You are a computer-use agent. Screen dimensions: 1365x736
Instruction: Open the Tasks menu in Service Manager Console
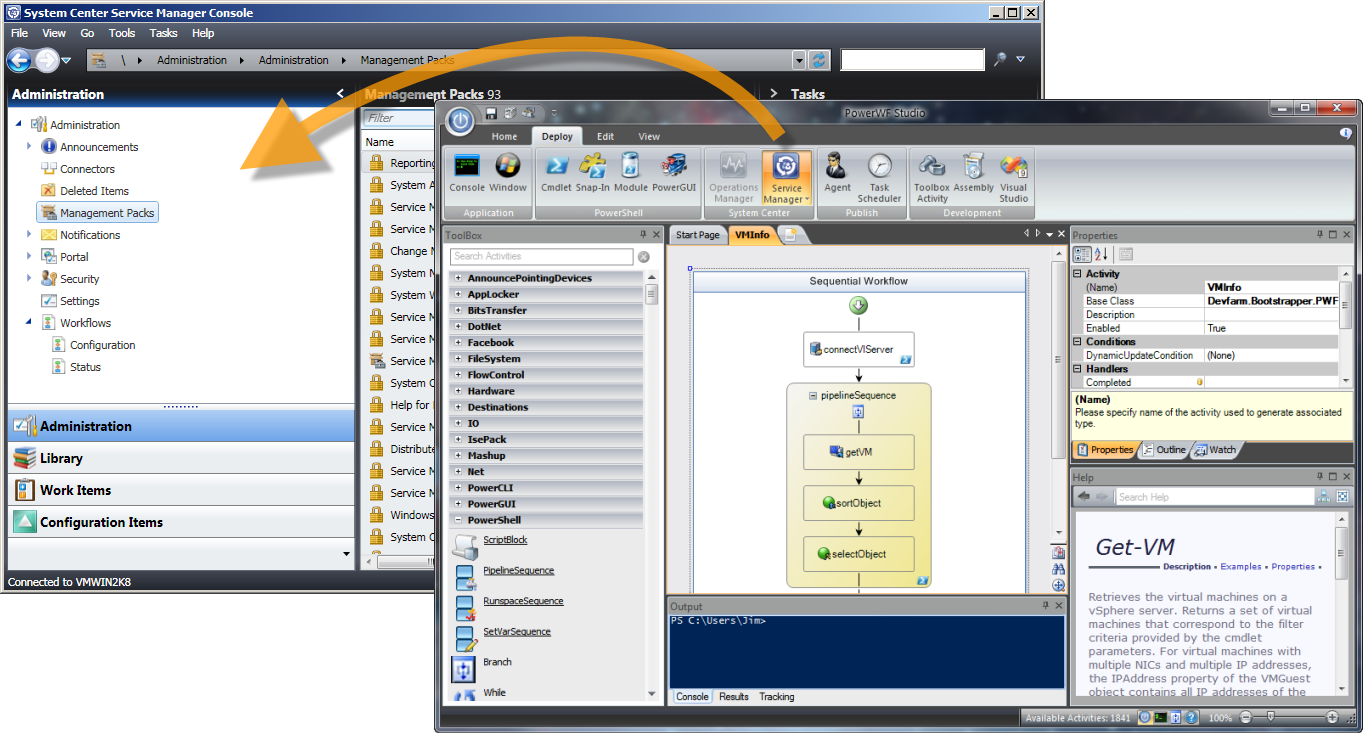click(x=164, y=33)
